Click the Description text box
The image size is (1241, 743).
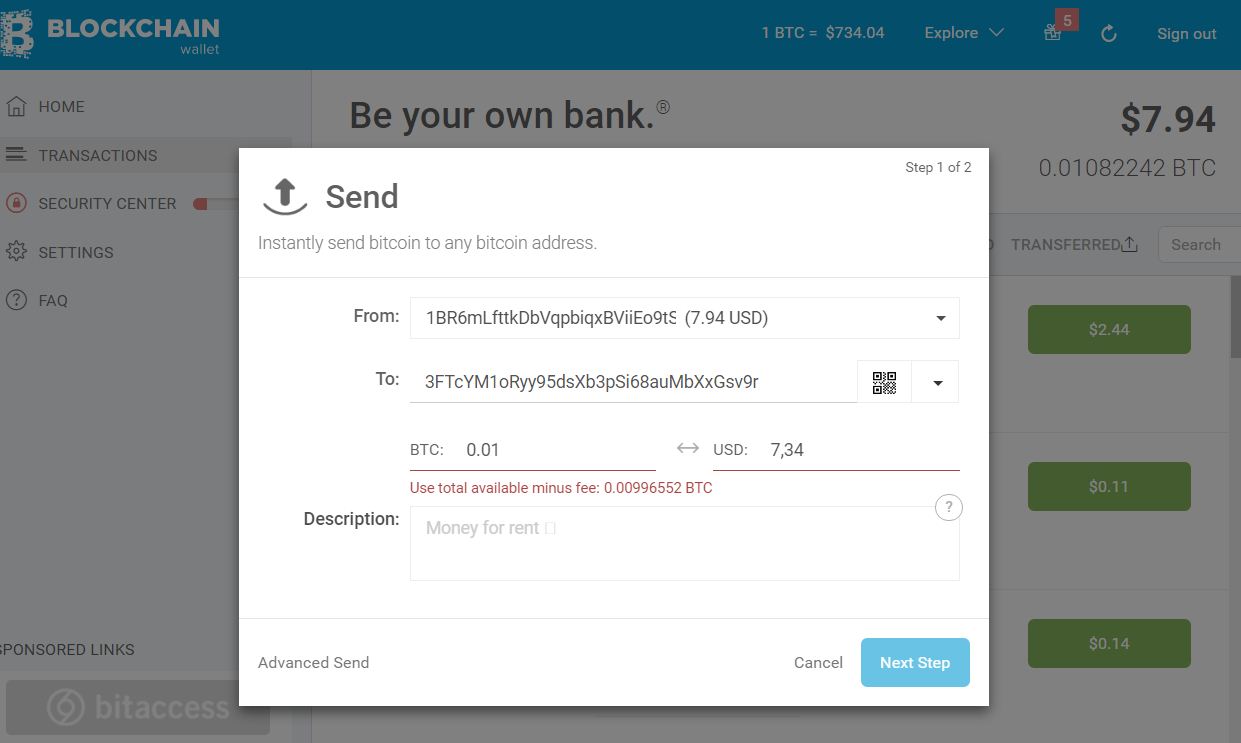685,543
